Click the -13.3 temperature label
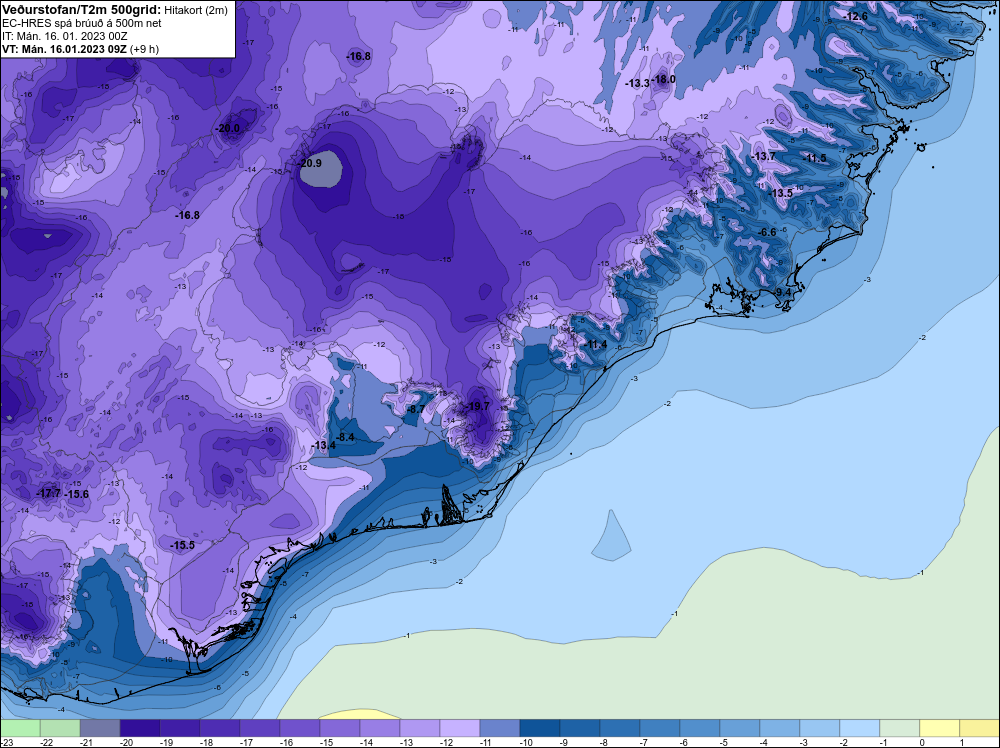Screen dimensions: 1000x748 tap(637, 84)
